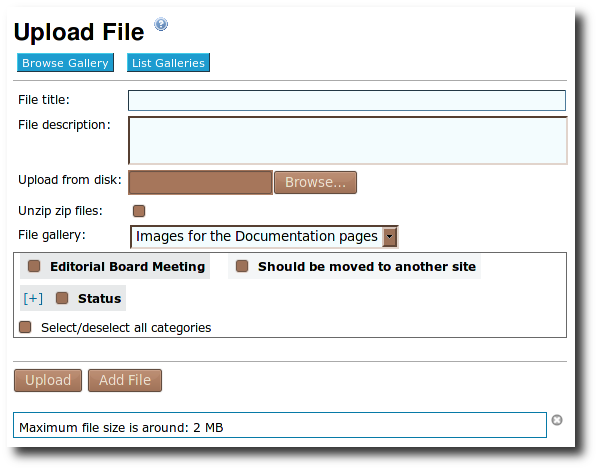Screen dimensions: 598x470
Task: Click the Status category label
Action: coord(100,298)
